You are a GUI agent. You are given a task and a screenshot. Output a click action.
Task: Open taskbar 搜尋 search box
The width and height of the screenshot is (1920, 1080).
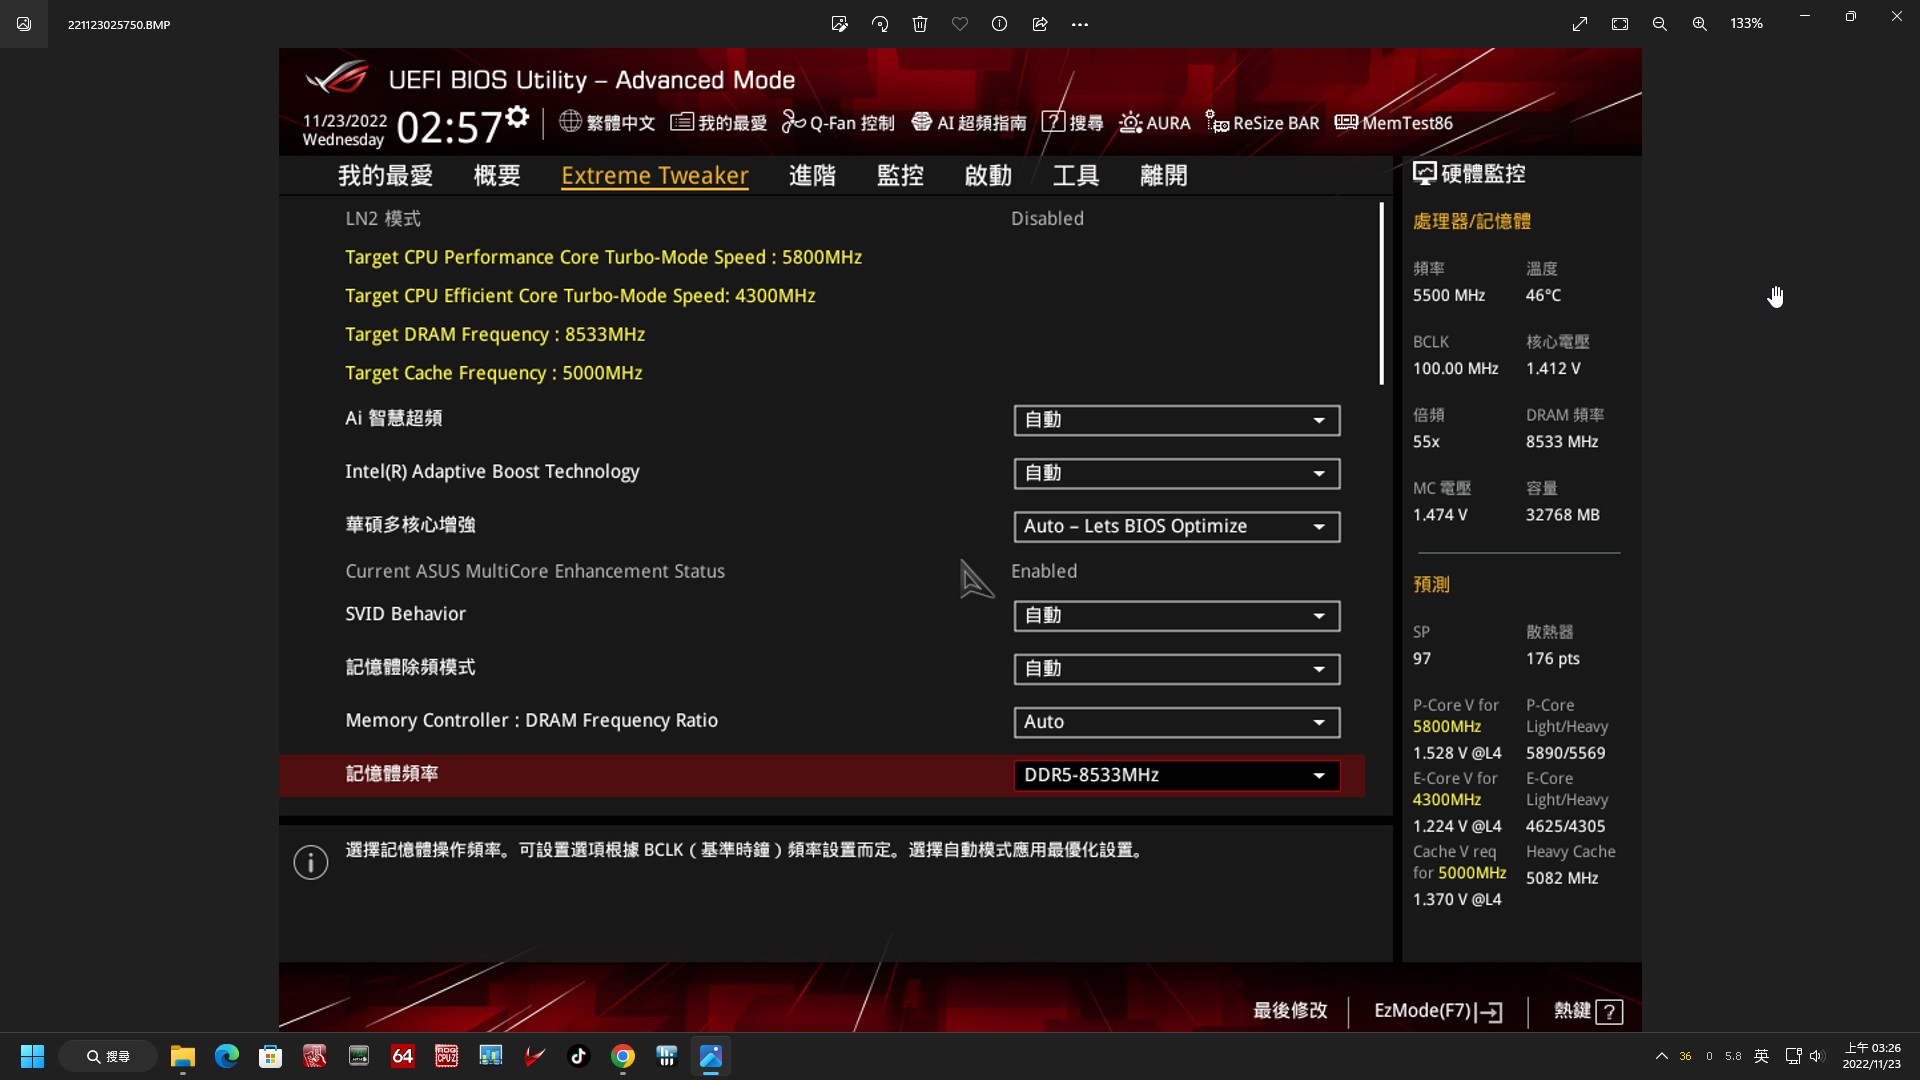point(107,1056)
